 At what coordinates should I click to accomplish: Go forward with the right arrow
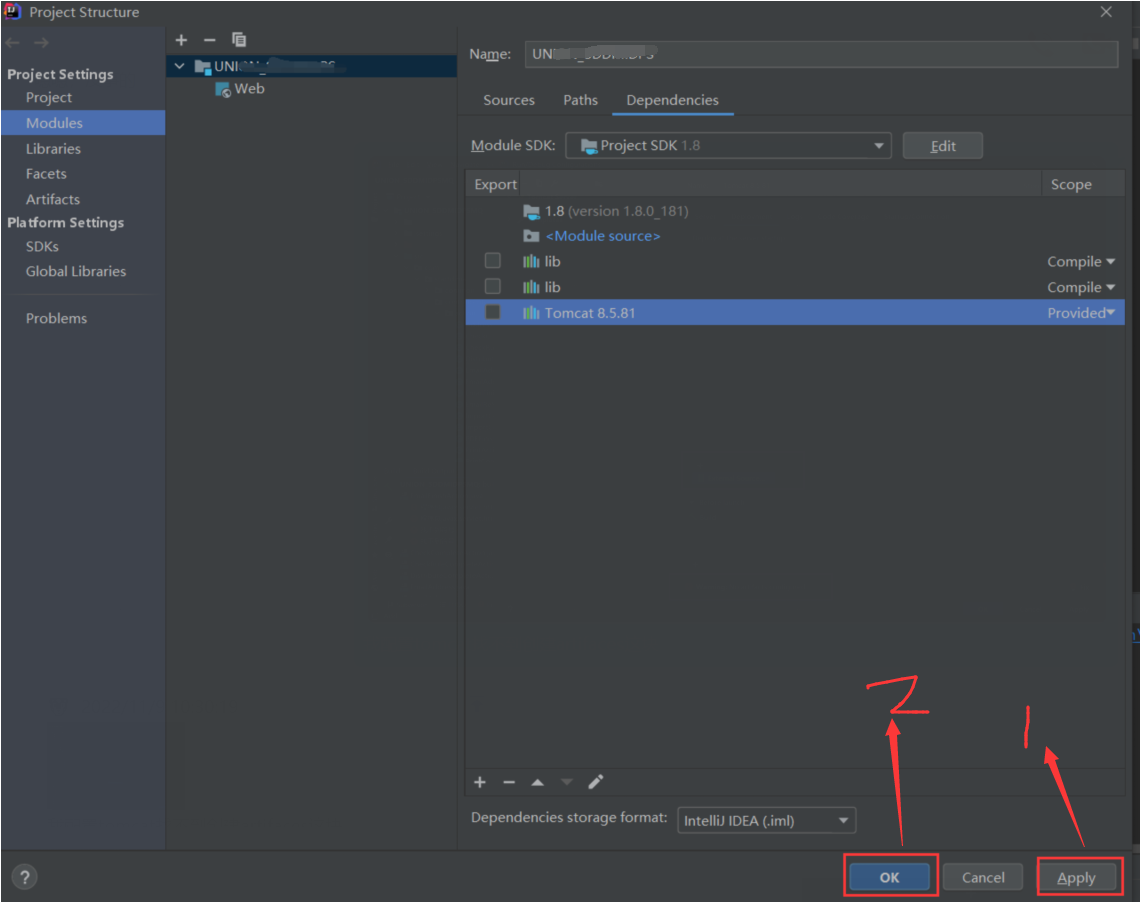[x=41, y=43]
